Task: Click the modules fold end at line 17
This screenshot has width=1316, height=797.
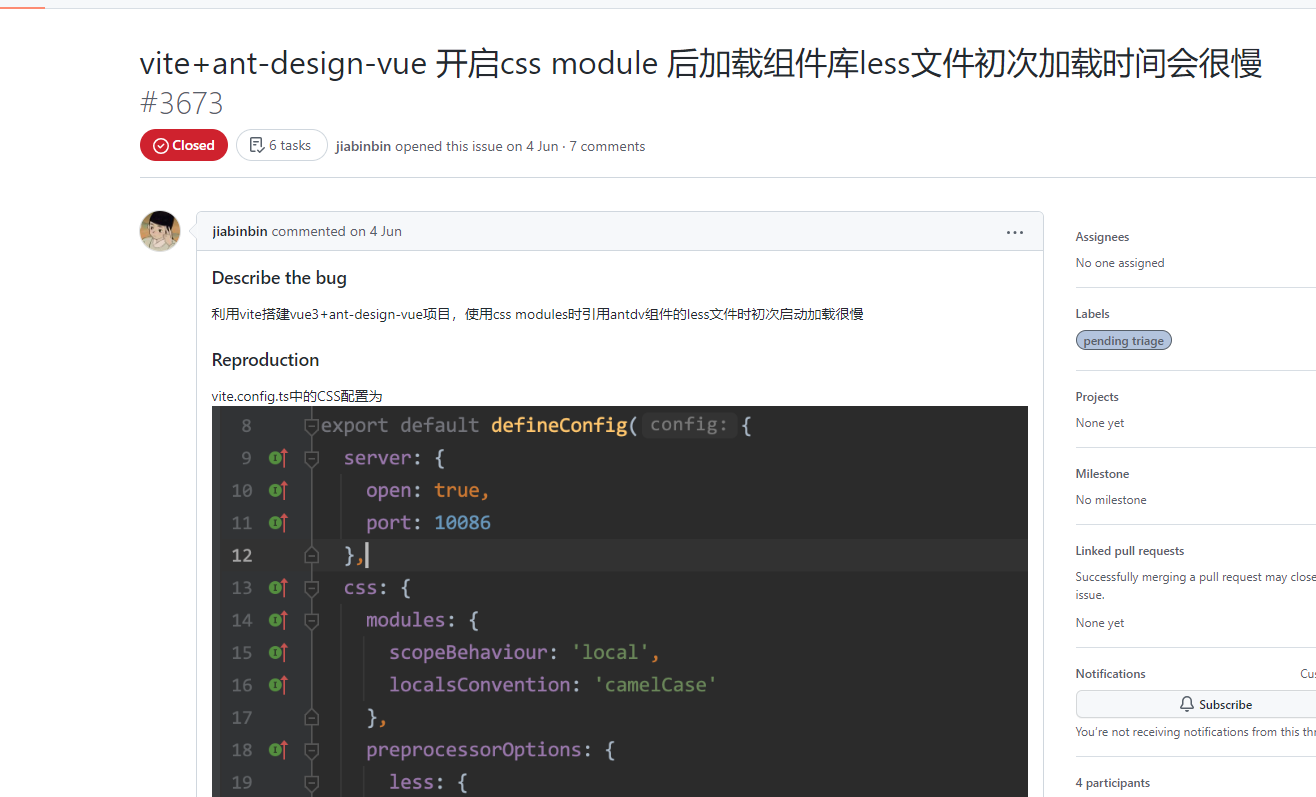Action: coord(311,717)
